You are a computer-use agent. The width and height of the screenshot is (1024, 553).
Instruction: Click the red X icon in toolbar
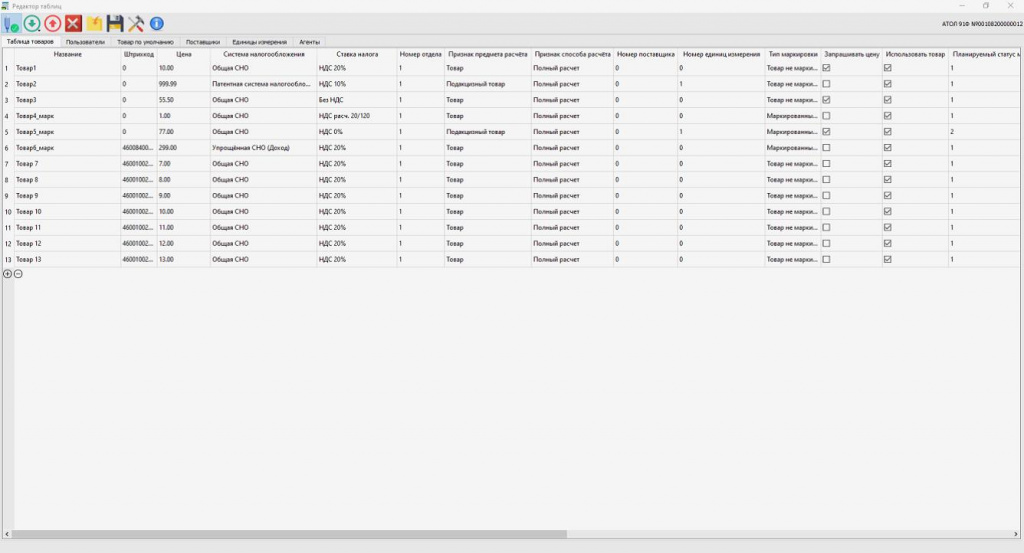(x=73, y=24)
